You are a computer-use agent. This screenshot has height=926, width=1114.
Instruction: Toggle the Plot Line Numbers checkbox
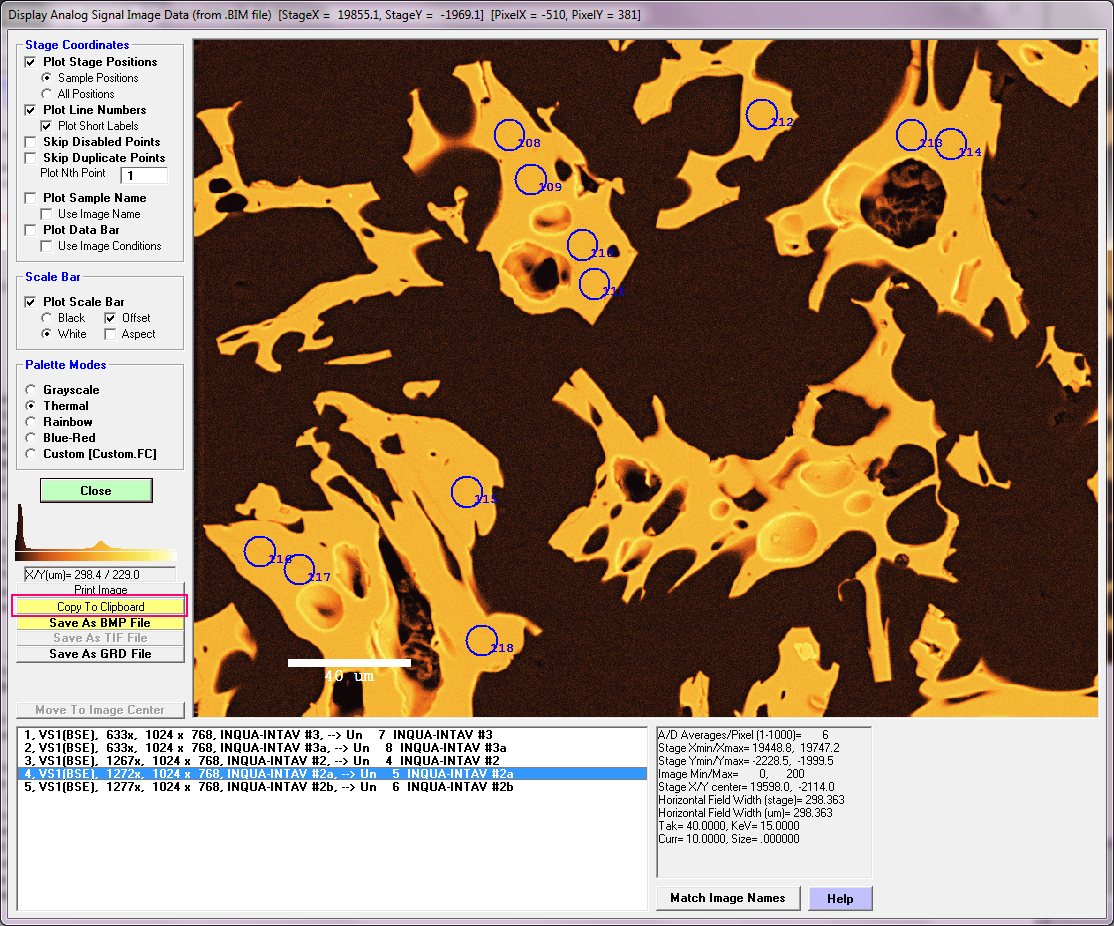click(x=31, y=110)
